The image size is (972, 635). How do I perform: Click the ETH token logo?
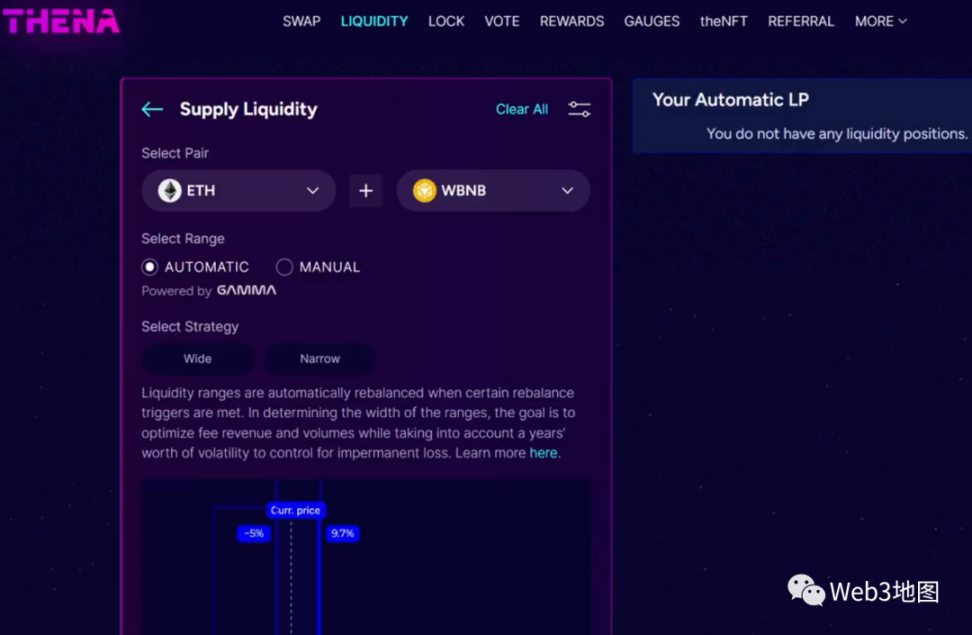coord(170,190)
